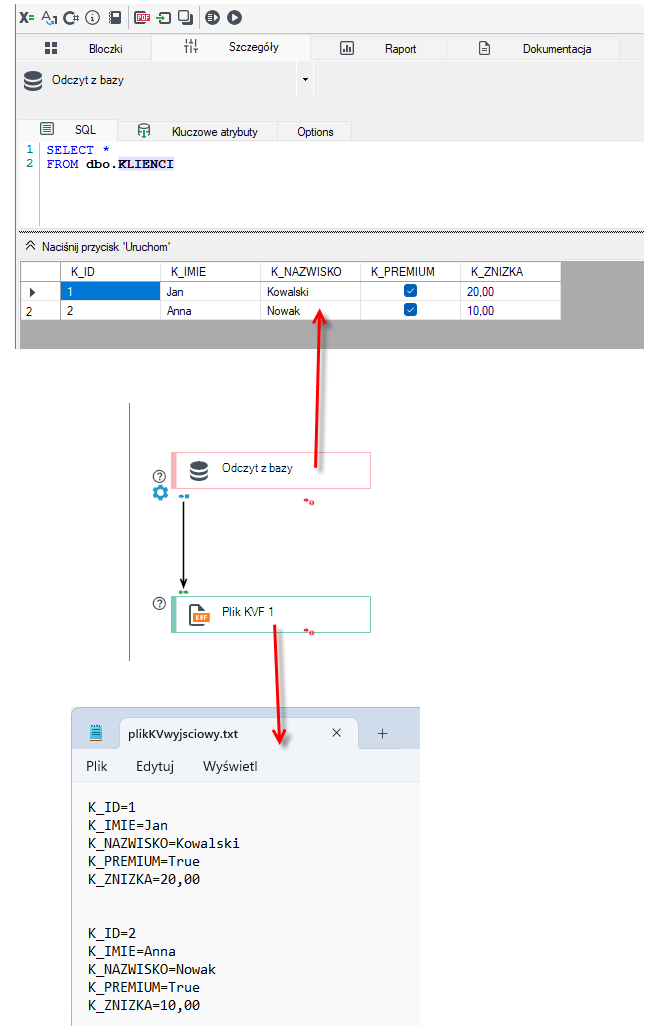This screenshot has width=657, height=1026.
Task: Click red error output marker under Odczyt z bazy
Action: tap(309, 502)
